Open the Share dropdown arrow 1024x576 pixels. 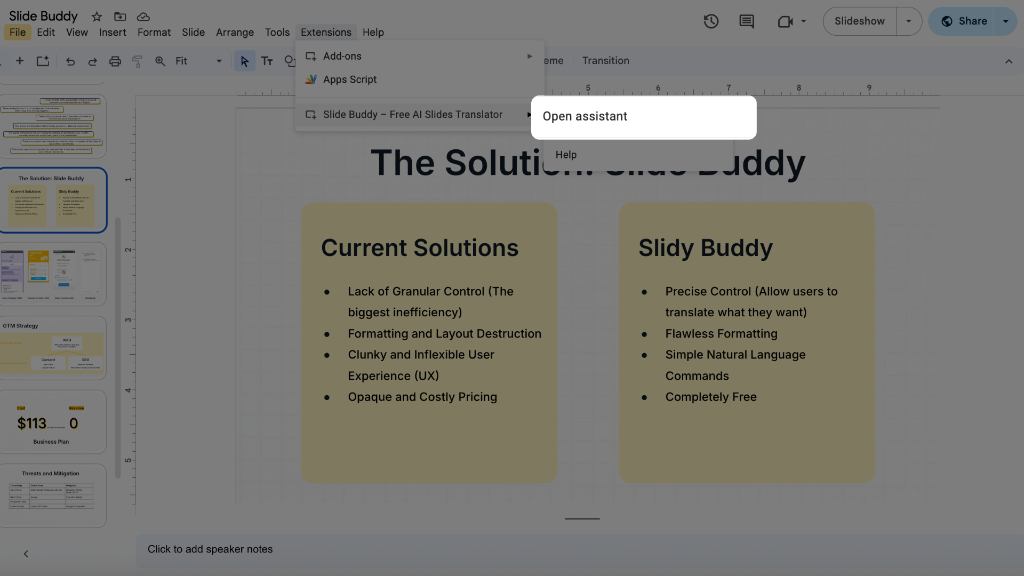coord(1002,20)
